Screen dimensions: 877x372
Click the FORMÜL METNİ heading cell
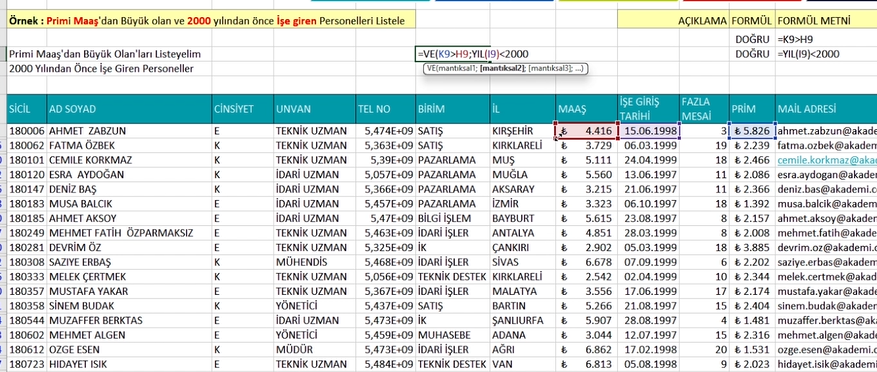point(826,21)
